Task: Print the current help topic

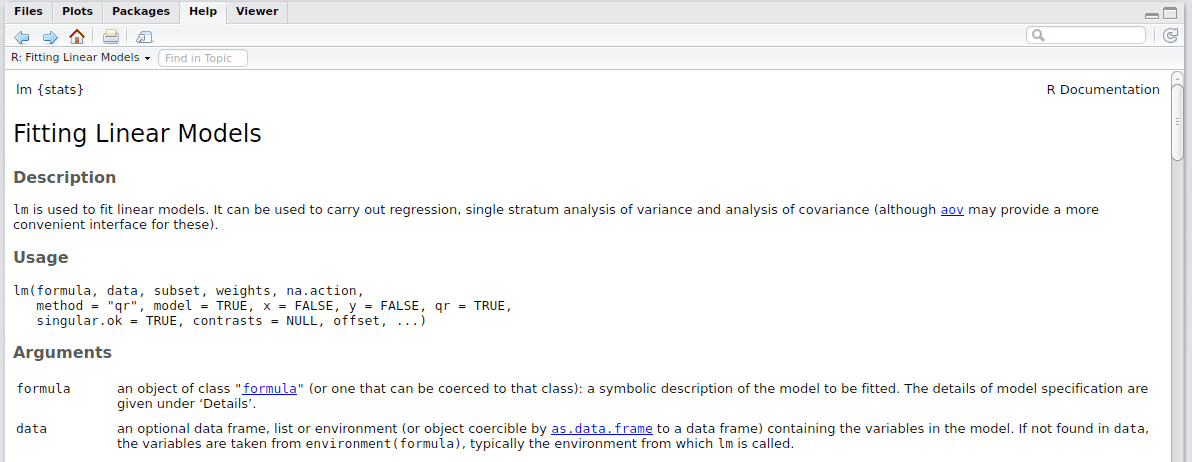Action: pos(111,37)
